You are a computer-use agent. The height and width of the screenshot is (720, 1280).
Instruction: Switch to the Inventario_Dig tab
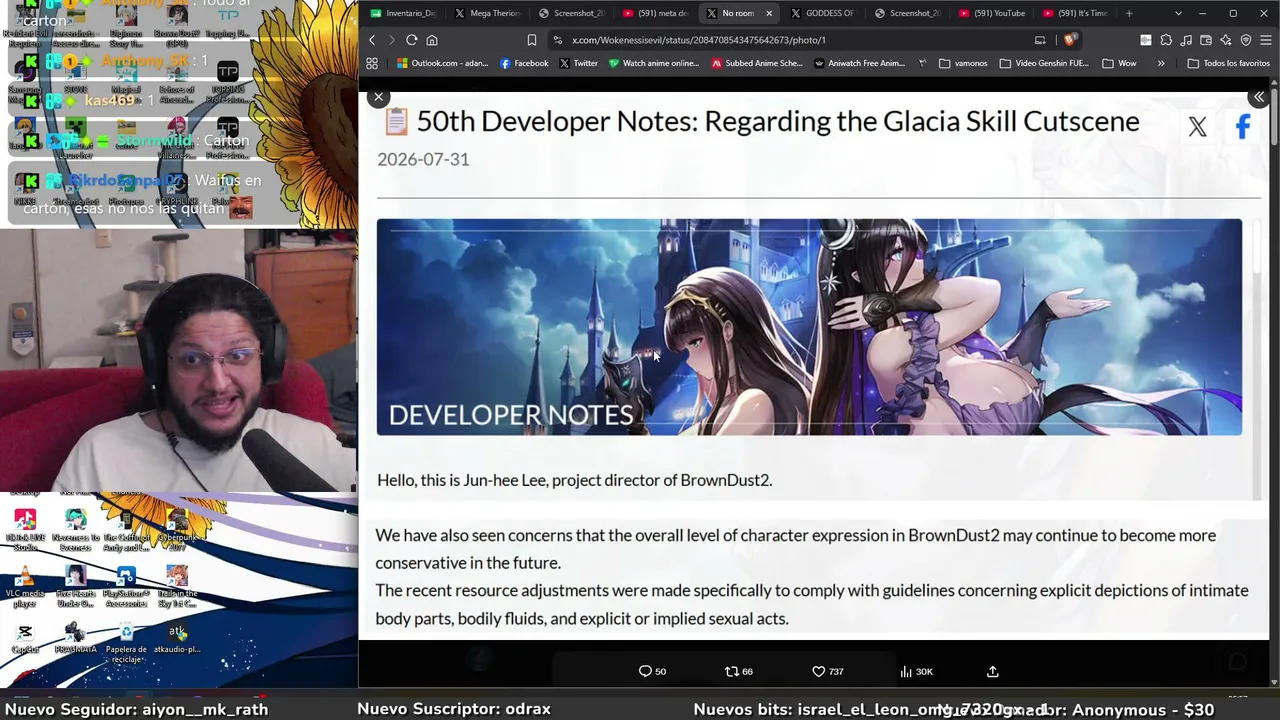[403, 13]
